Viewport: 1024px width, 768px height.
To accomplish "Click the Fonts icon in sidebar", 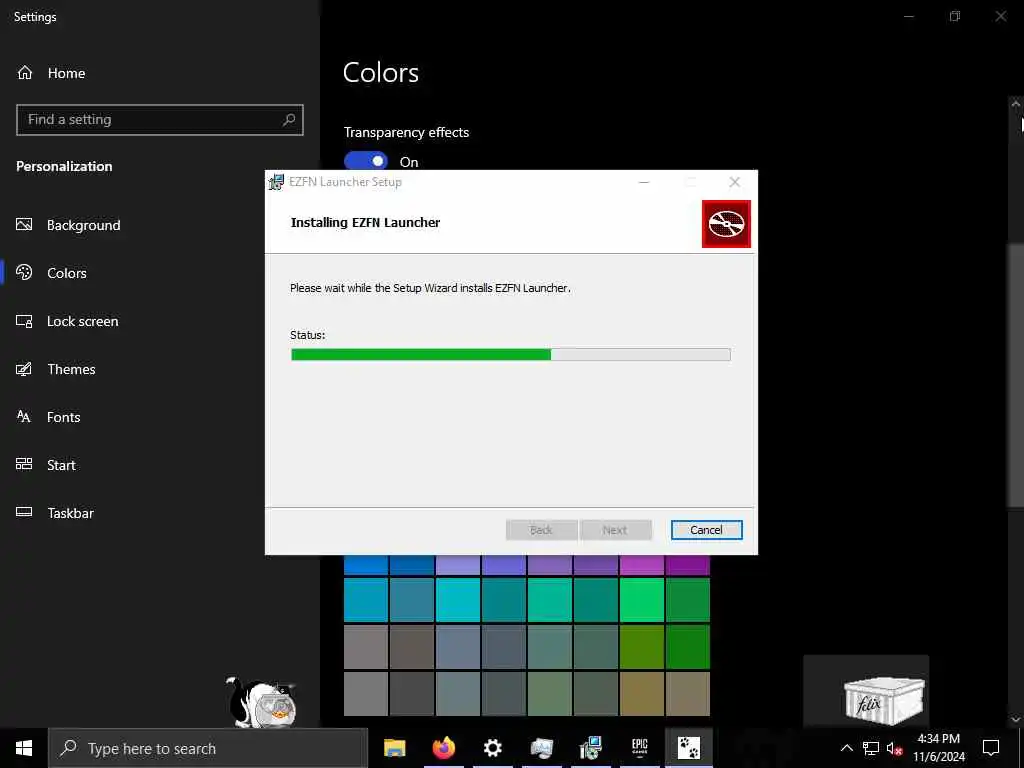I will 24,417.
